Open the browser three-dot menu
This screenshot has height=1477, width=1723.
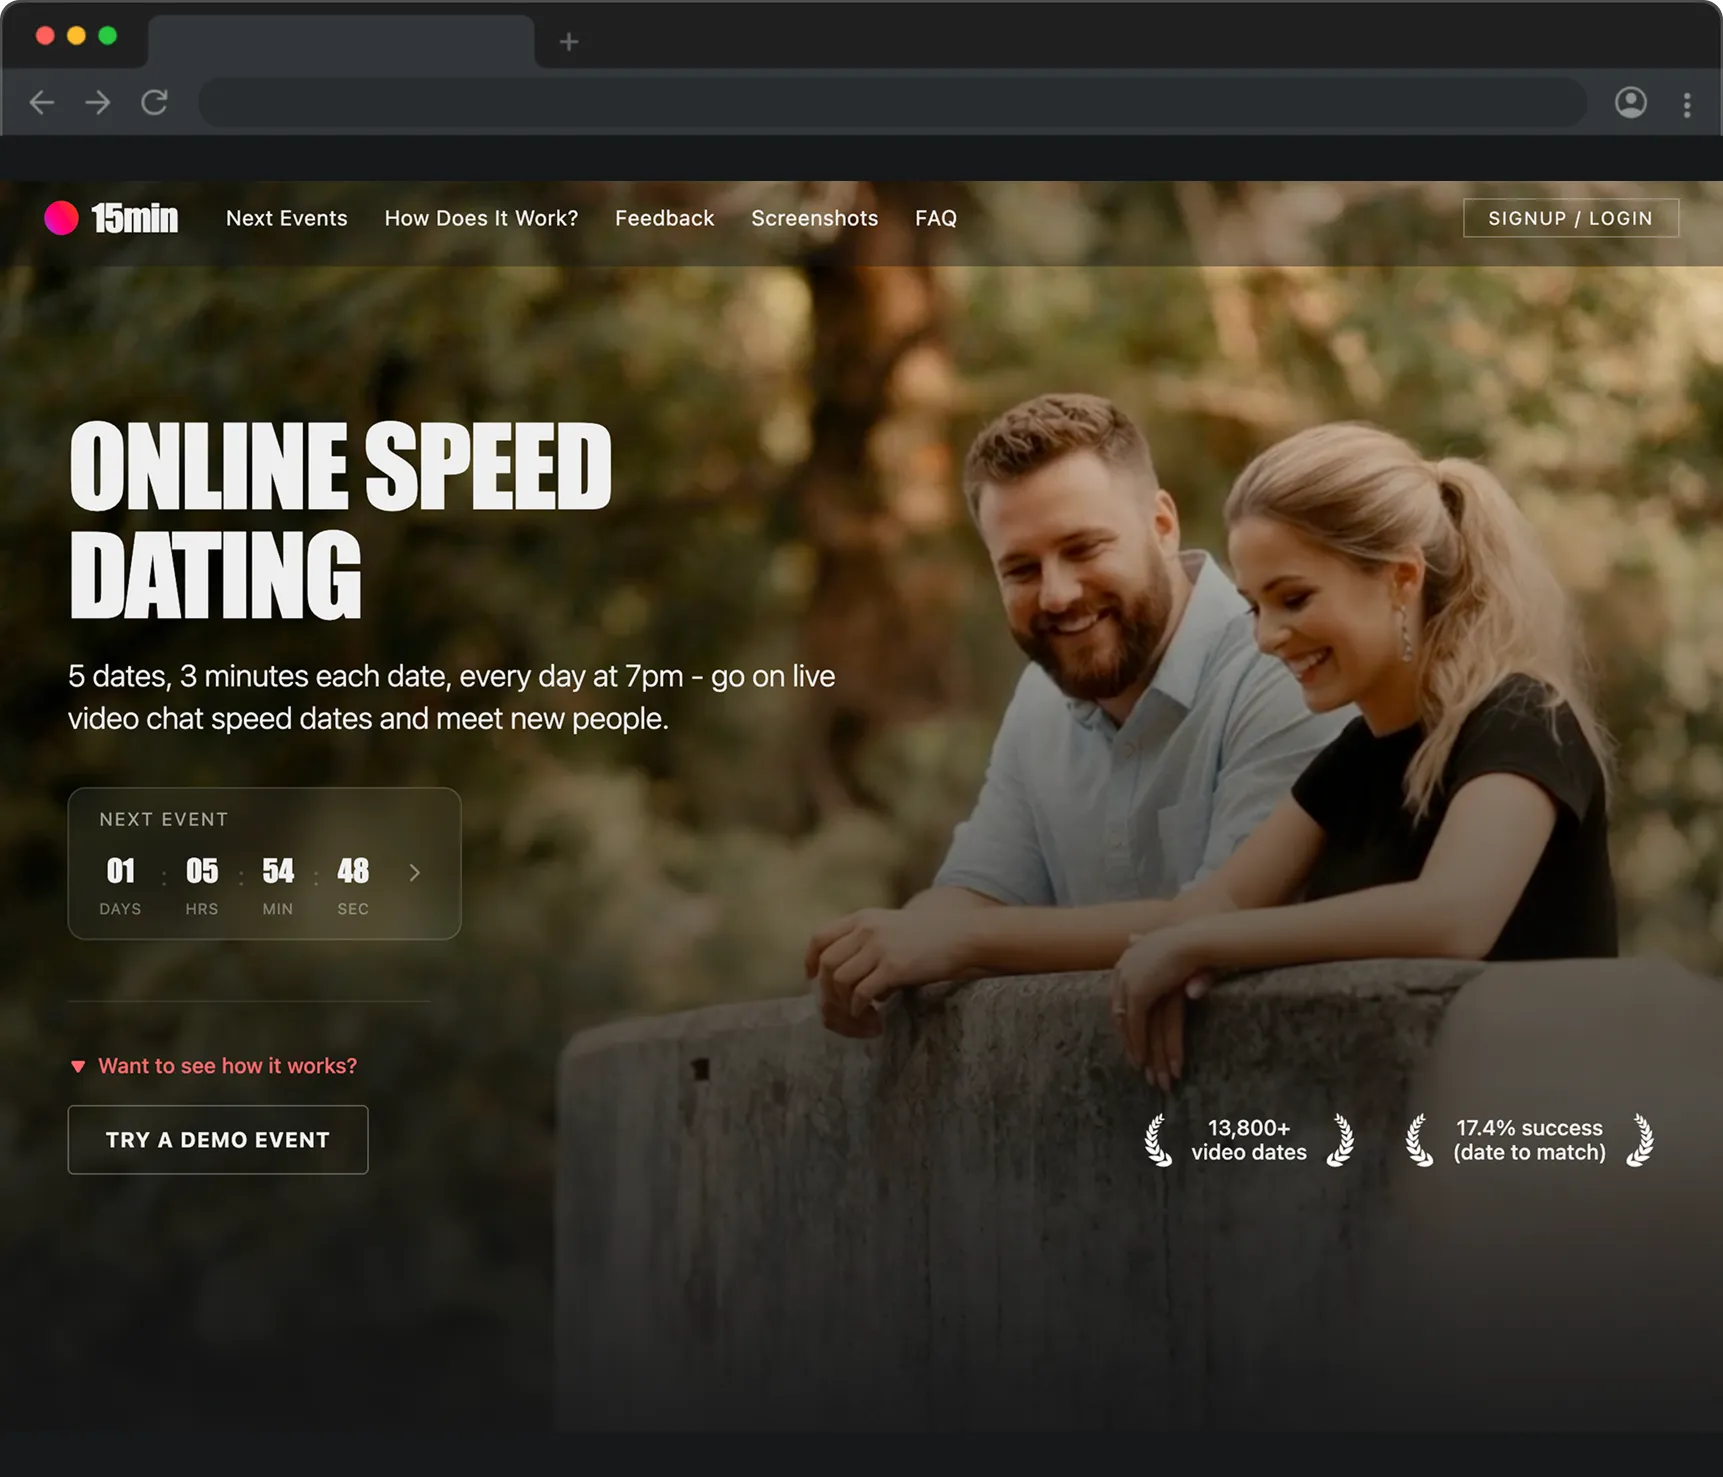coord(1687,104)
